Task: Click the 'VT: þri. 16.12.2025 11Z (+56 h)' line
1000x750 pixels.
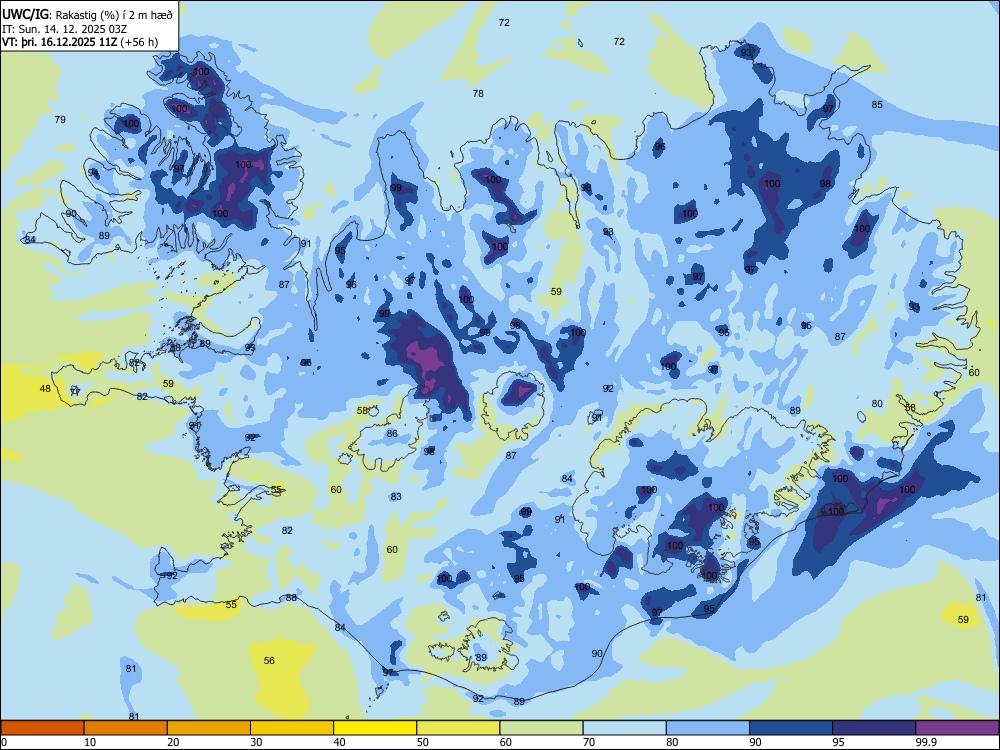Action: pyautogui.click(x=80, y=42)
